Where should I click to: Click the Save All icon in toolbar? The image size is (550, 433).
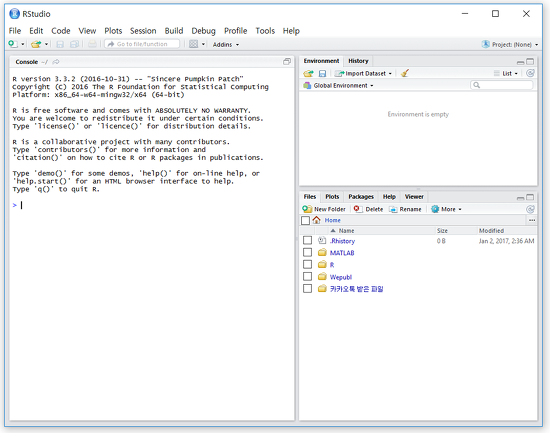coord(74,44)
